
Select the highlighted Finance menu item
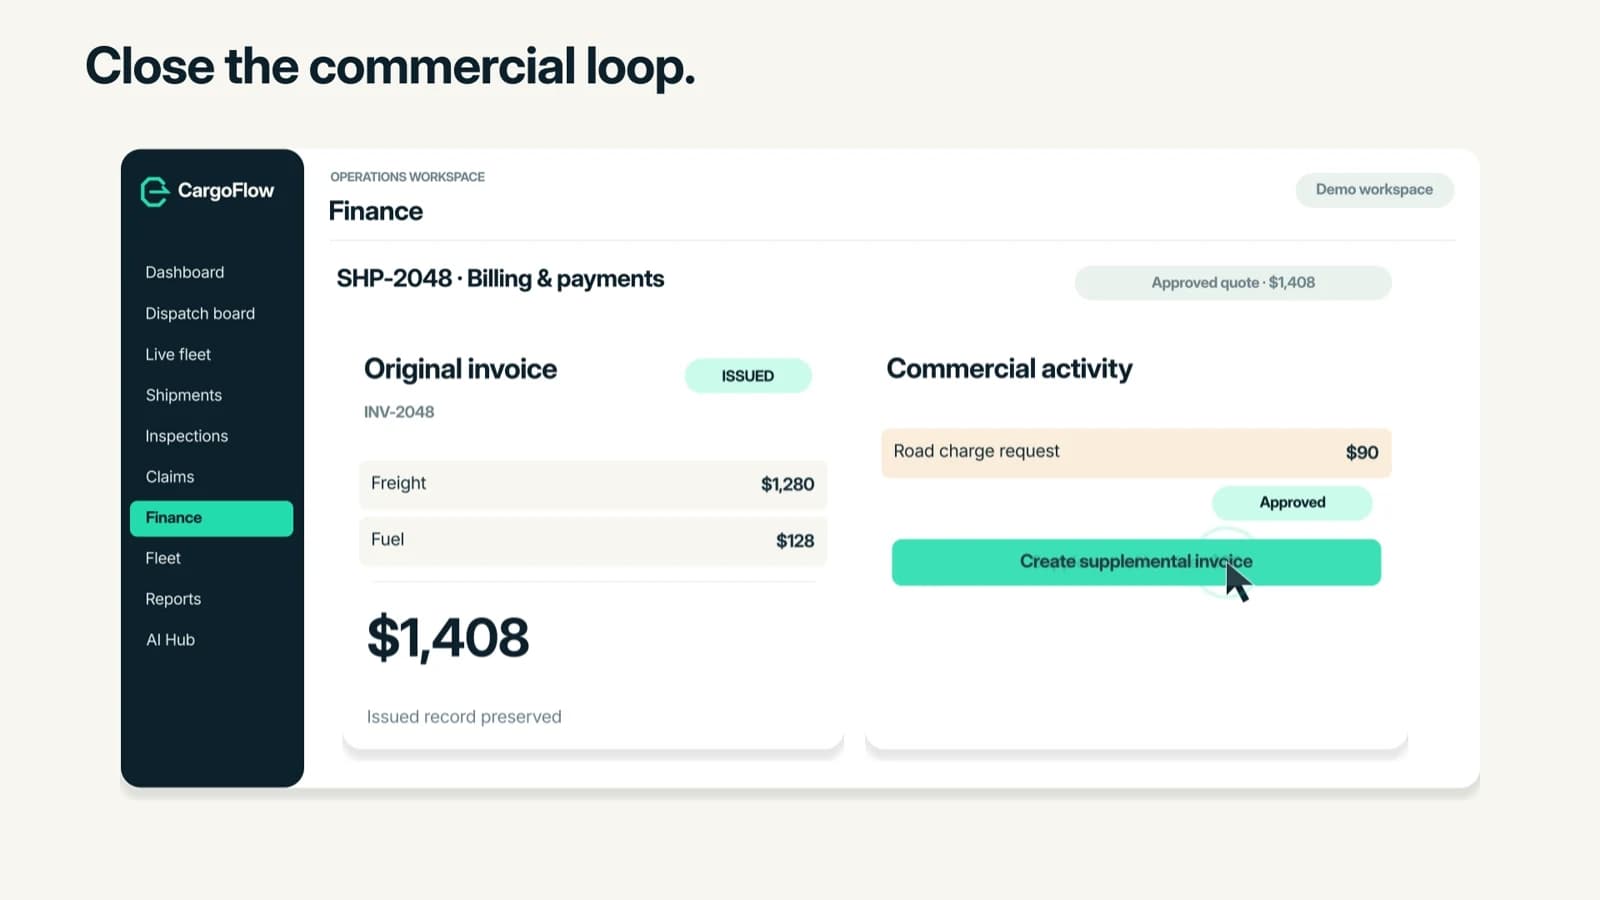(x=211, y=518)
